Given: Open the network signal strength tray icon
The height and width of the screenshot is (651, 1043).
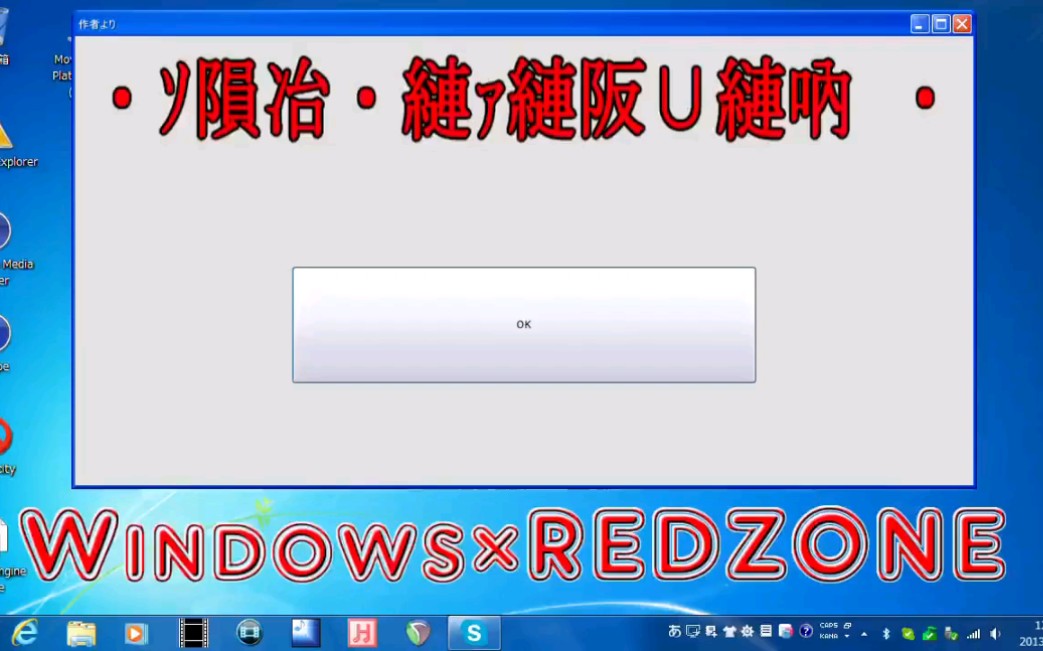Looking at the screenshot, I should click(973, 634).
